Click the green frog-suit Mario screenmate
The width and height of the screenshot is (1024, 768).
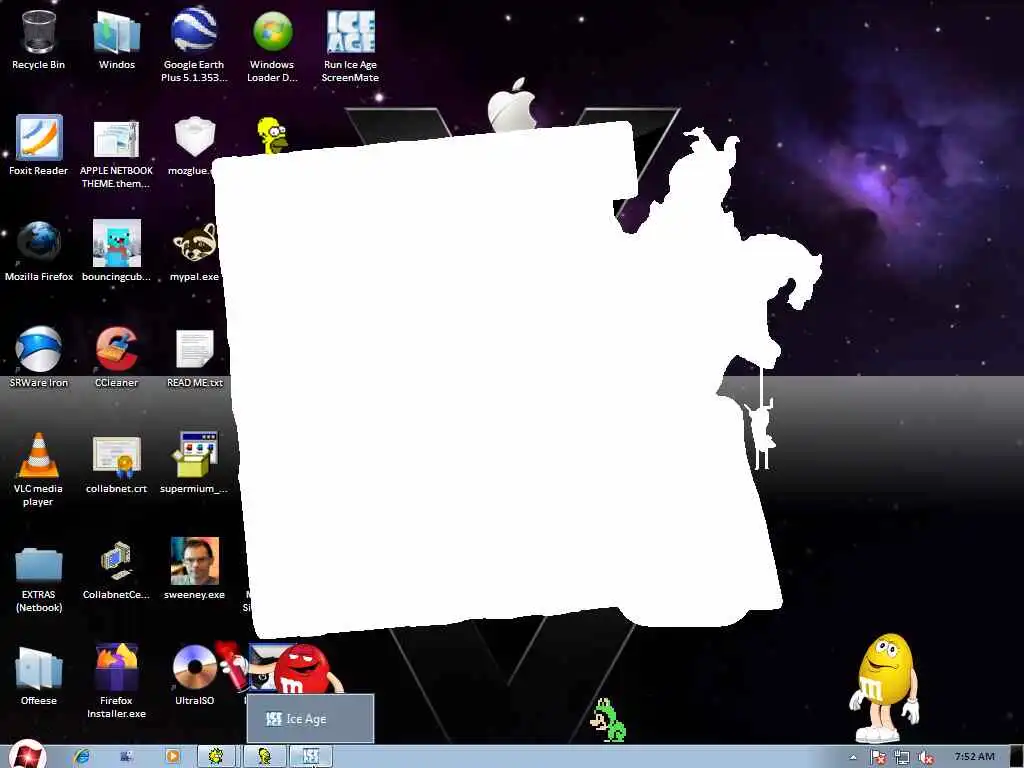(x=608, y=720)
